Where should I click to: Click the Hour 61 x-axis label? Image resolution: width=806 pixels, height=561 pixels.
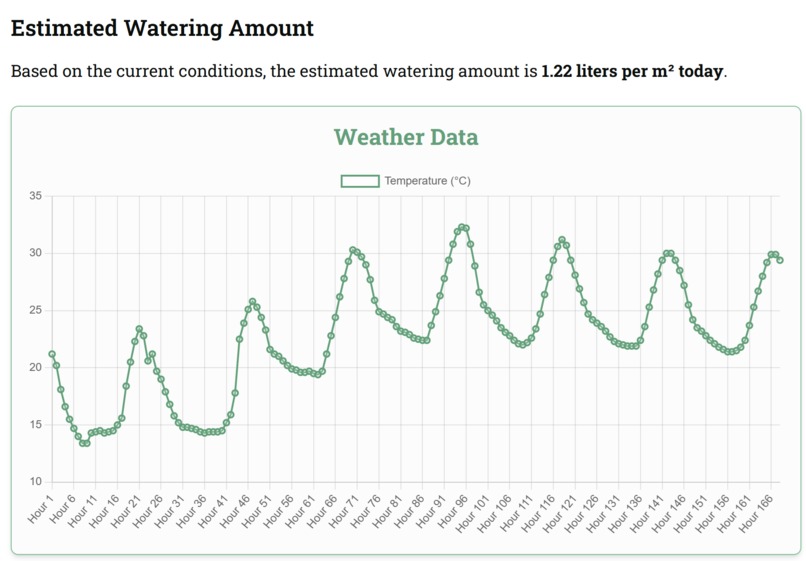[300, 511]
